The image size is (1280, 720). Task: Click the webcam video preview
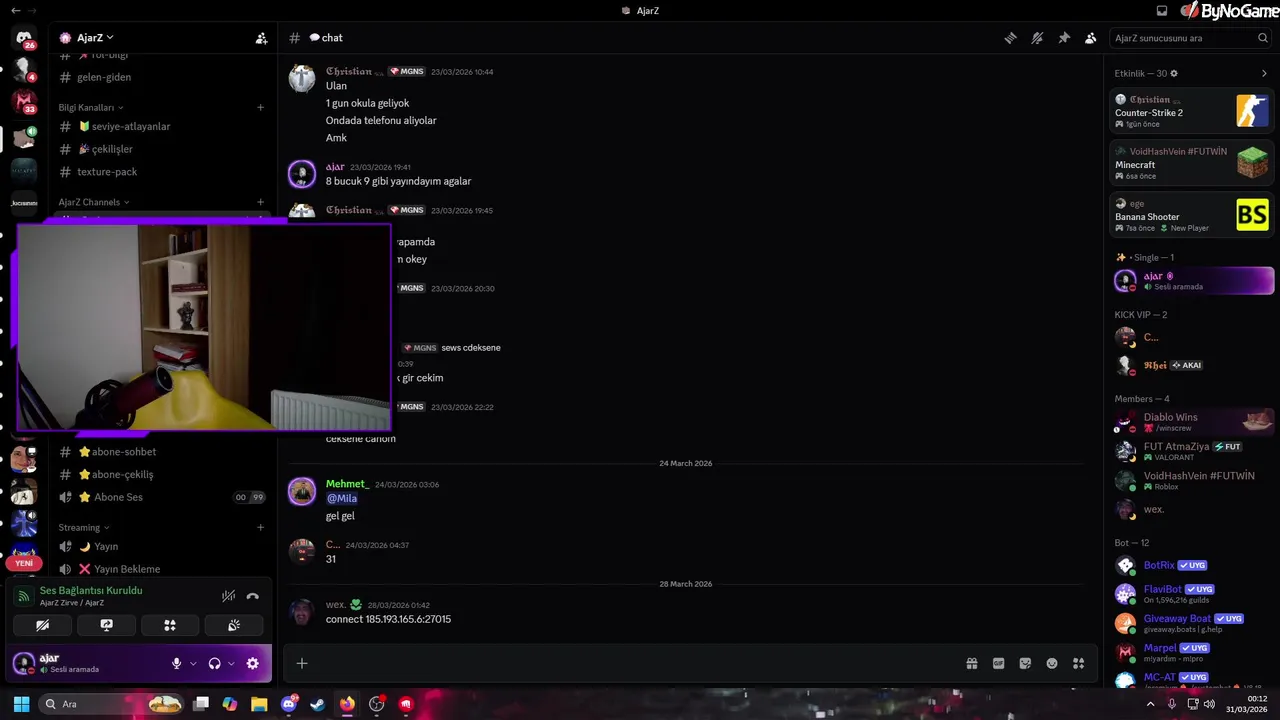pyautogui.click(x=204, y=327)
